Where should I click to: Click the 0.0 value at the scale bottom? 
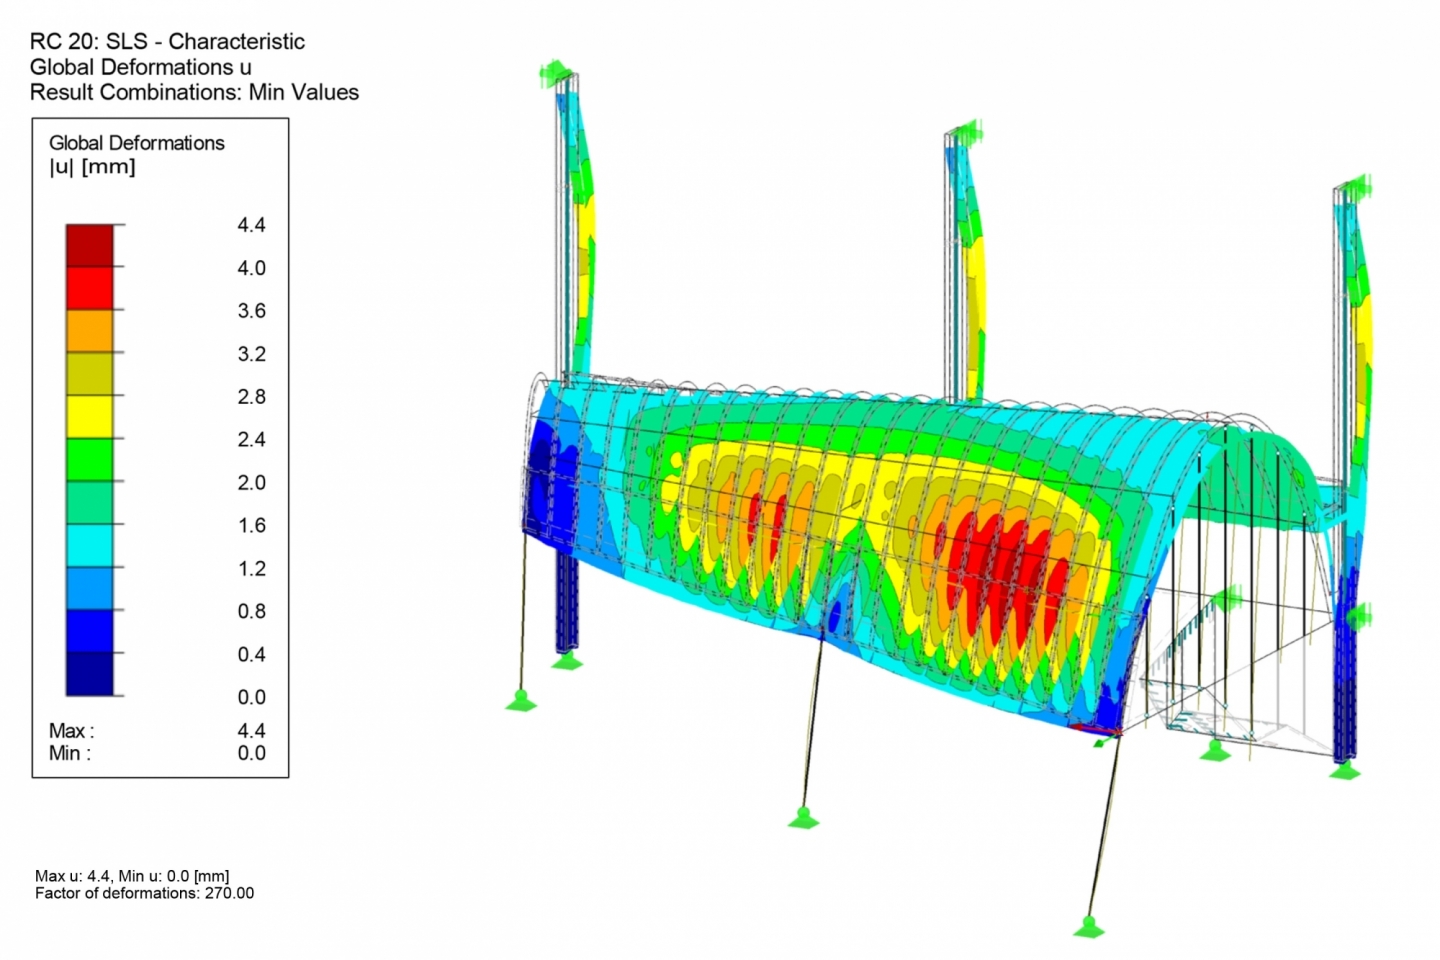pyautogui.click(x=251, y=698)
